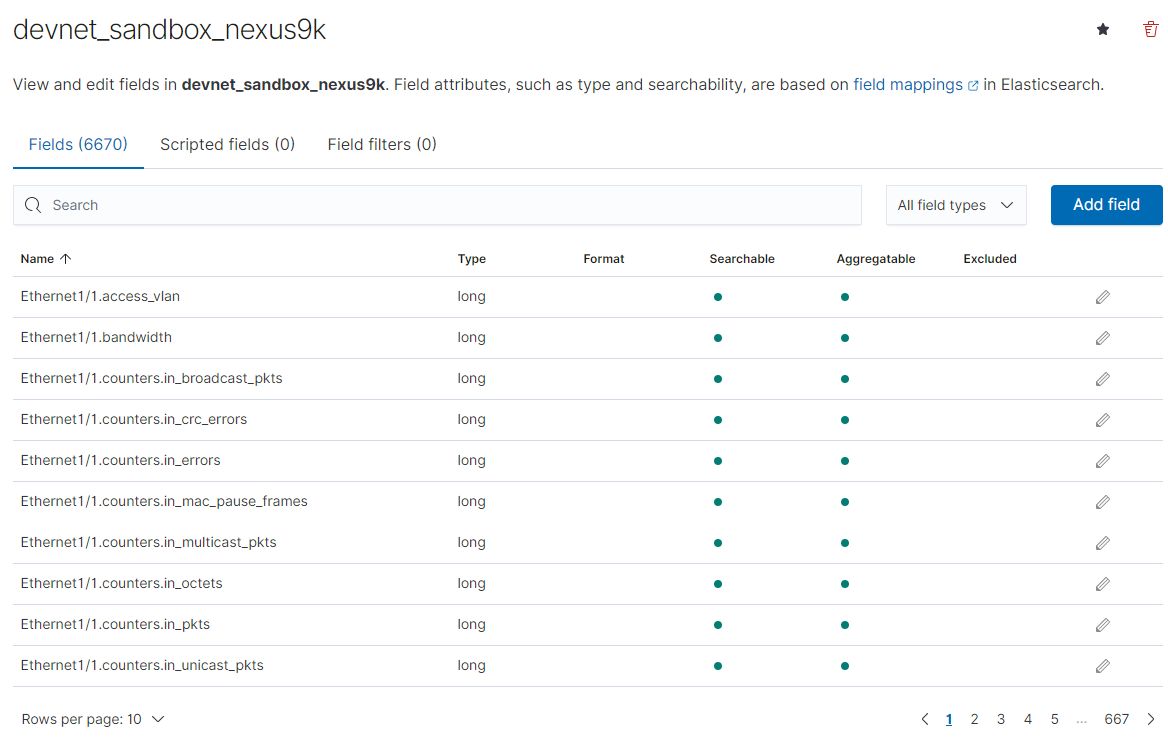Click the Aggregatable column header

click(876, 259)
